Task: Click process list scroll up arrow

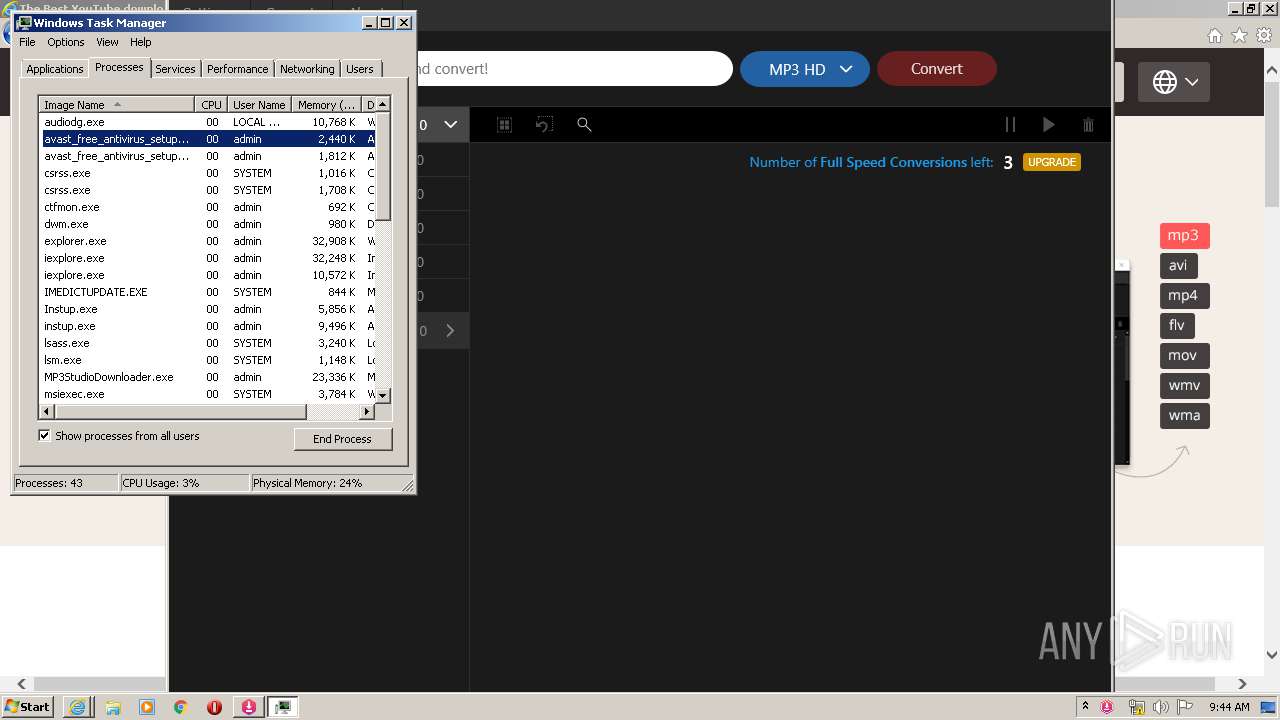Action: (383, 104)
